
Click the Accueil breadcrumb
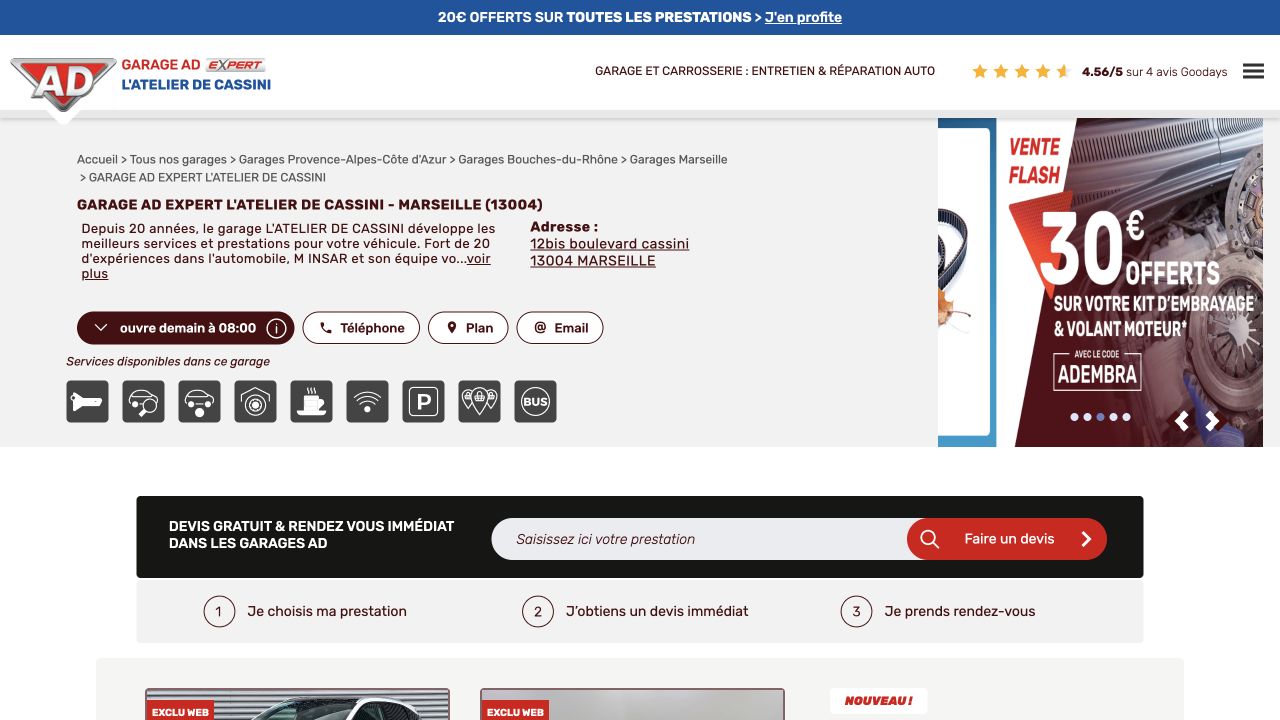[97, 160]
